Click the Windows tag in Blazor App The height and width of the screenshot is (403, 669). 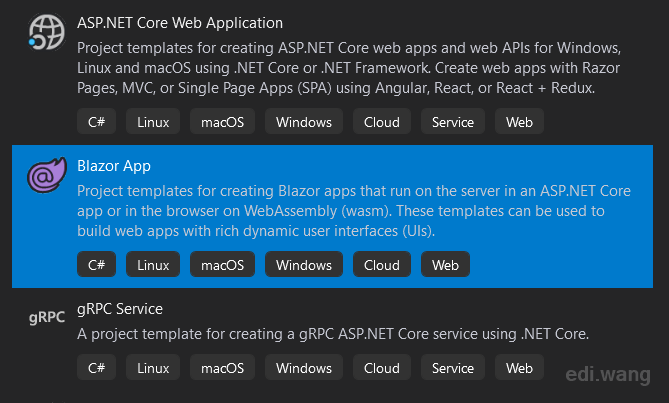coord(304,265)
